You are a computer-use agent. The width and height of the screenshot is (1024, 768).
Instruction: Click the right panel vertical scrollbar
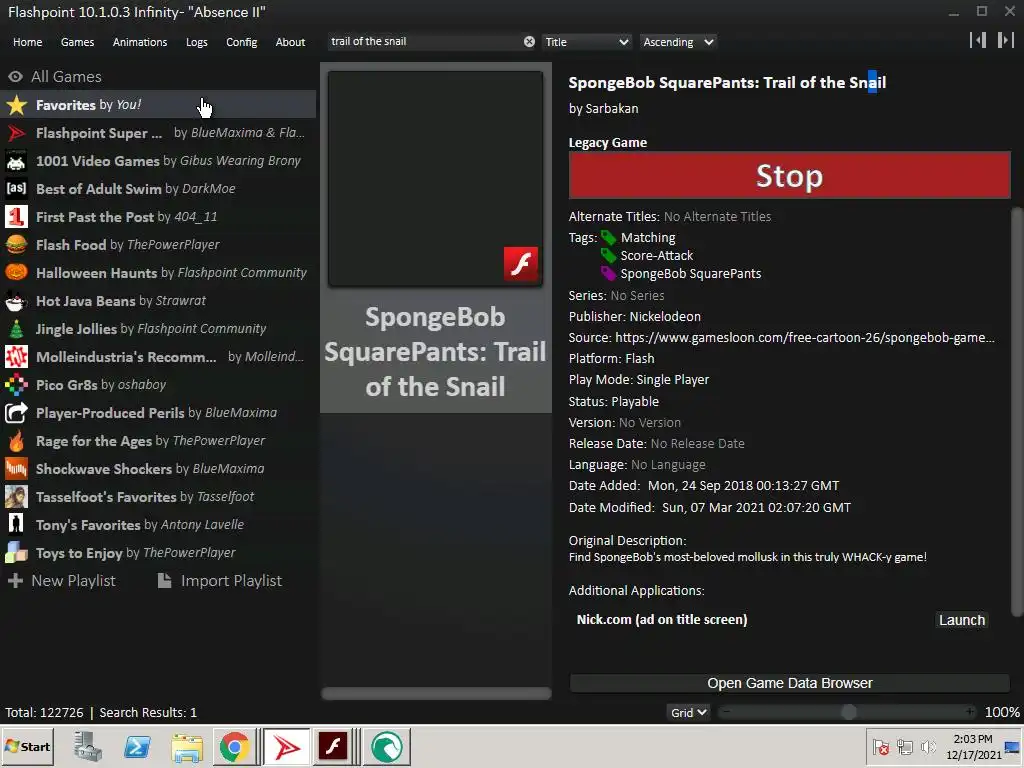pyautogui.click(x=1017, y=411)
